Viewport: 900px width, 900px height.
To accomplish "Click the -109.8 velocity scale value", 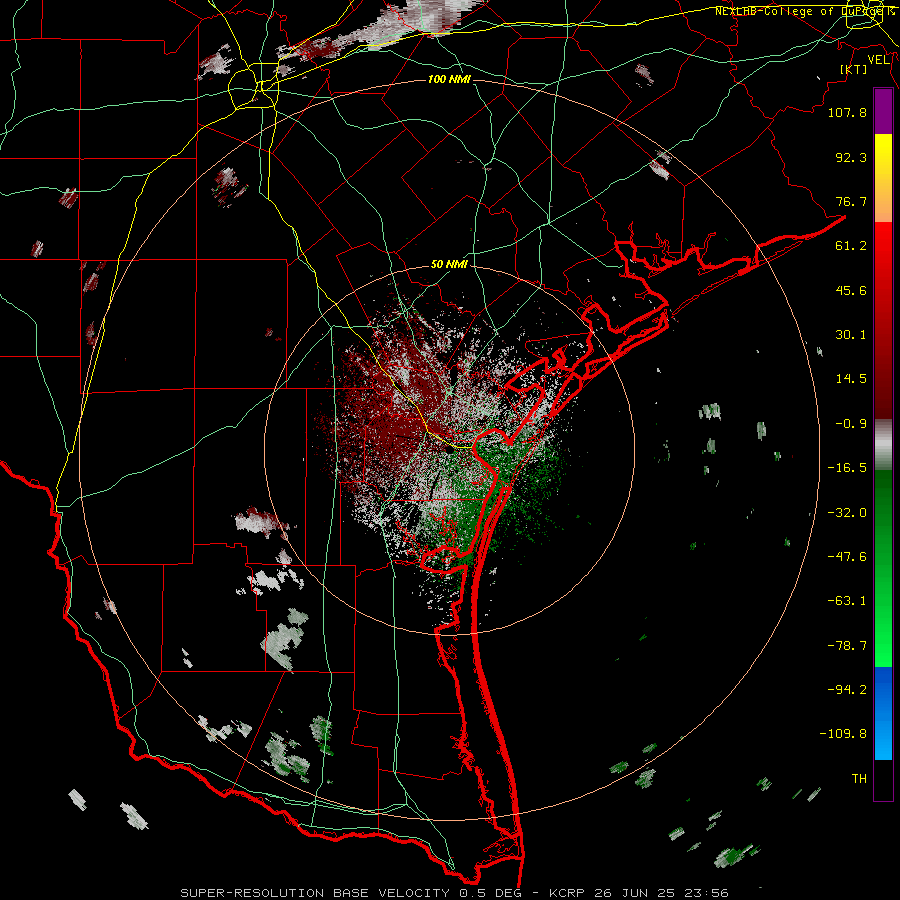I will (x=844, y=734).
